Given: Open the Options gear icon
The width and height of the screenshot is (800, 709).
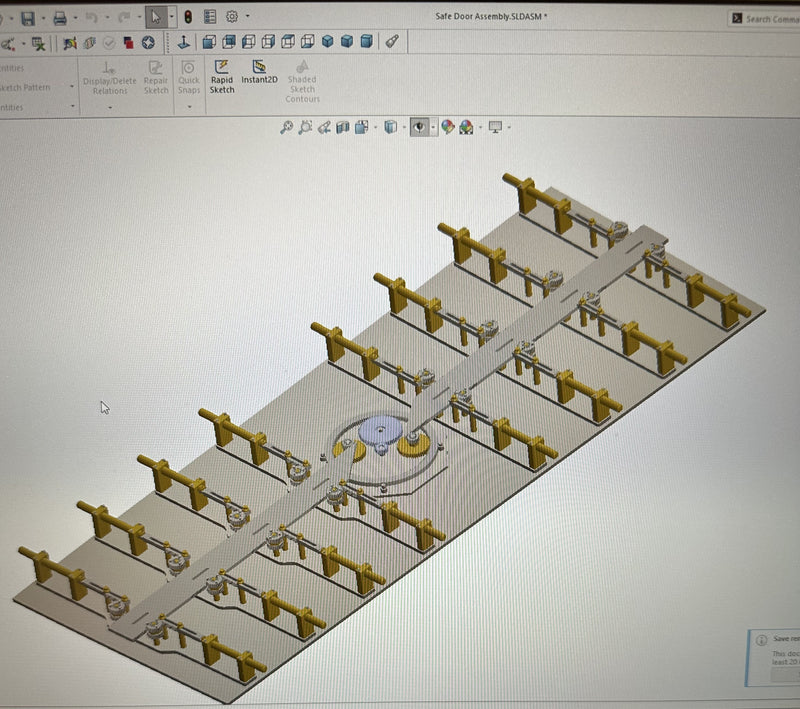Looking at the screenshot, I should (230, 17).
